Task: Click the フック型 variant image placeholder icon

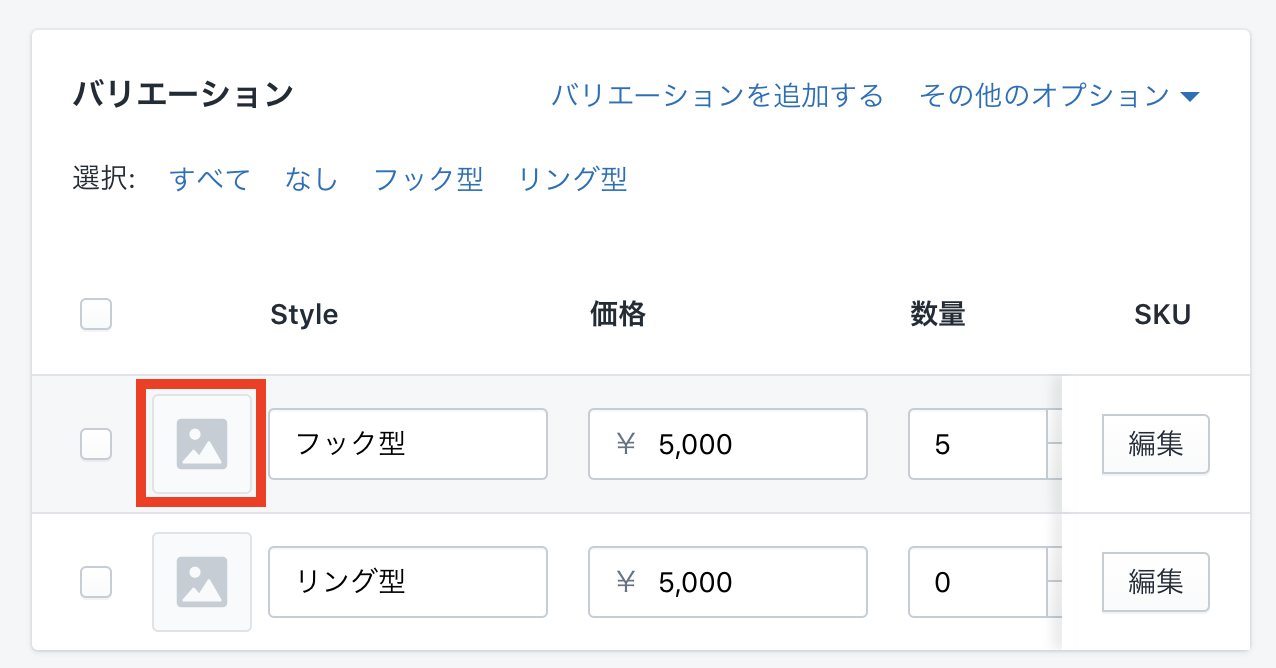Action: [202, 444]
